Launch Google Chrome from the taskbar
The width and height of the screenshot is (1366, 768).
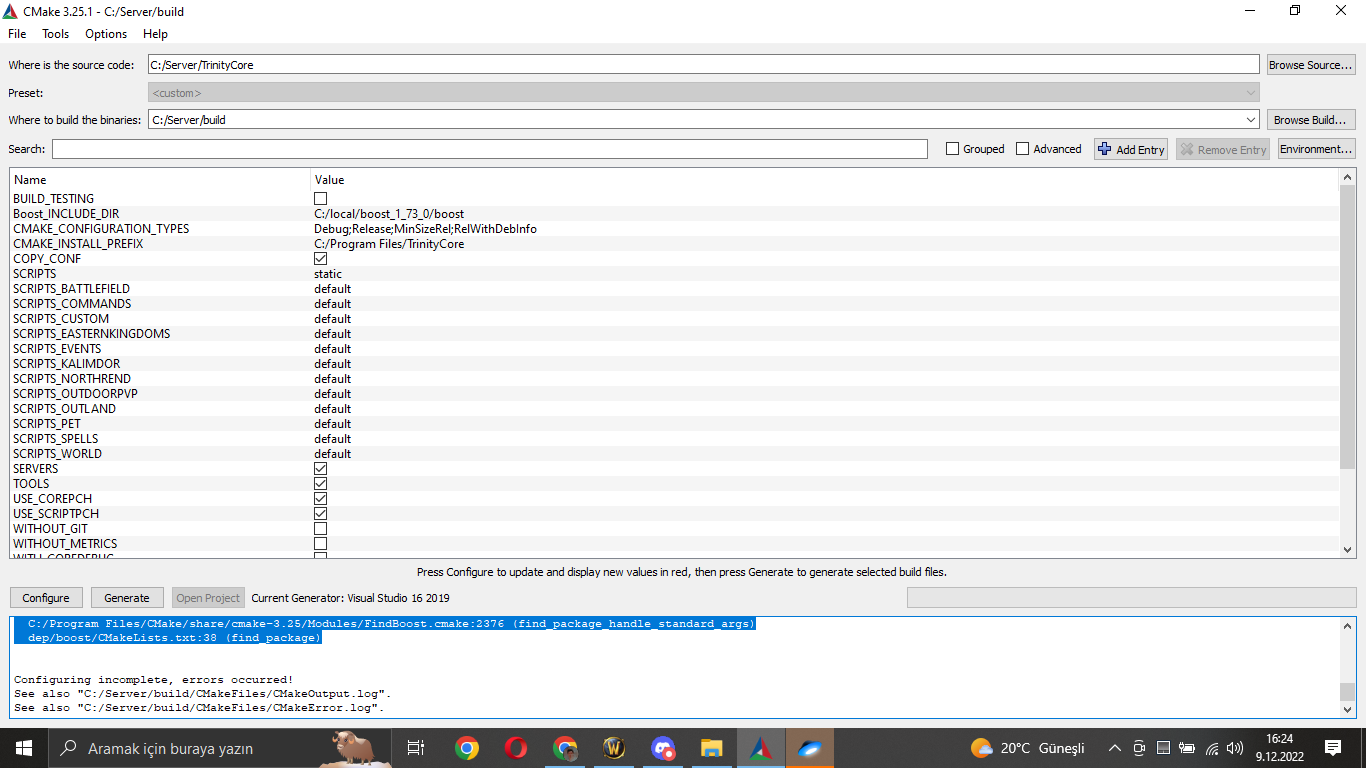pyautogui.click(x=466, y=748)
